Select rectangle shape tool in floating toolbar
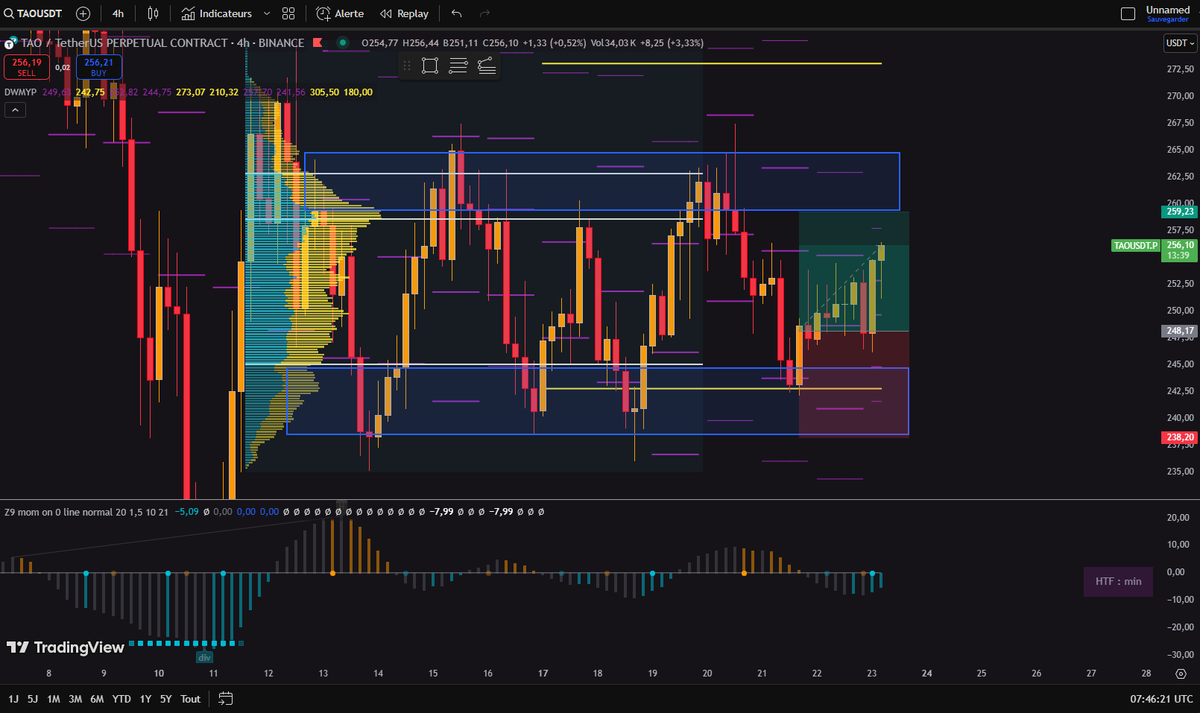This screenshot has width=1200, height=713. pyautogui.click(x=430, y=66)
